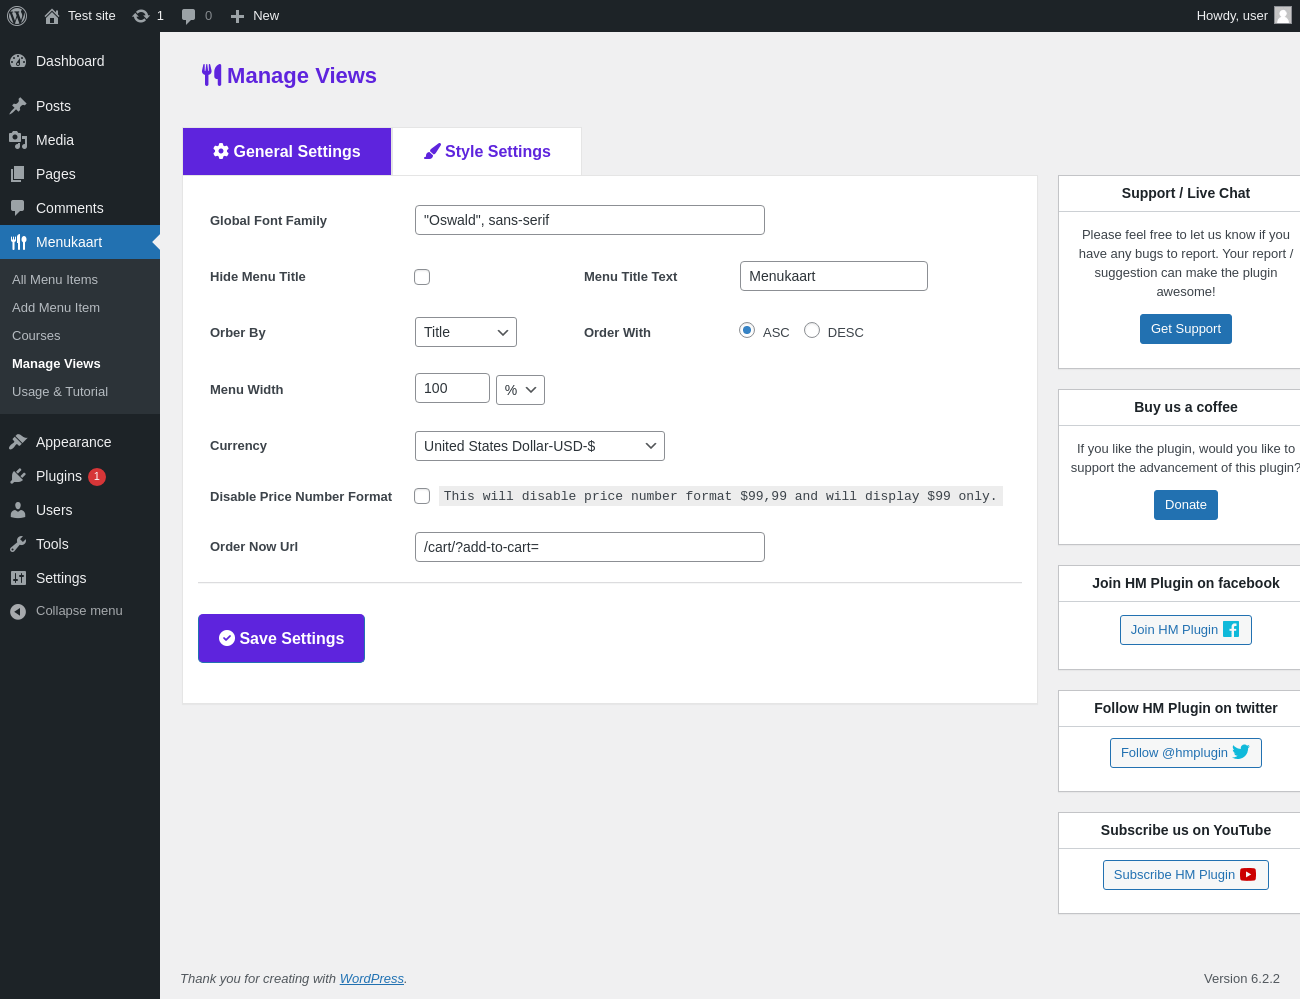Viewport: 1300px width, 999px height.
Task: Click the gear icon in General Settings tab
Action: point(221,151)
